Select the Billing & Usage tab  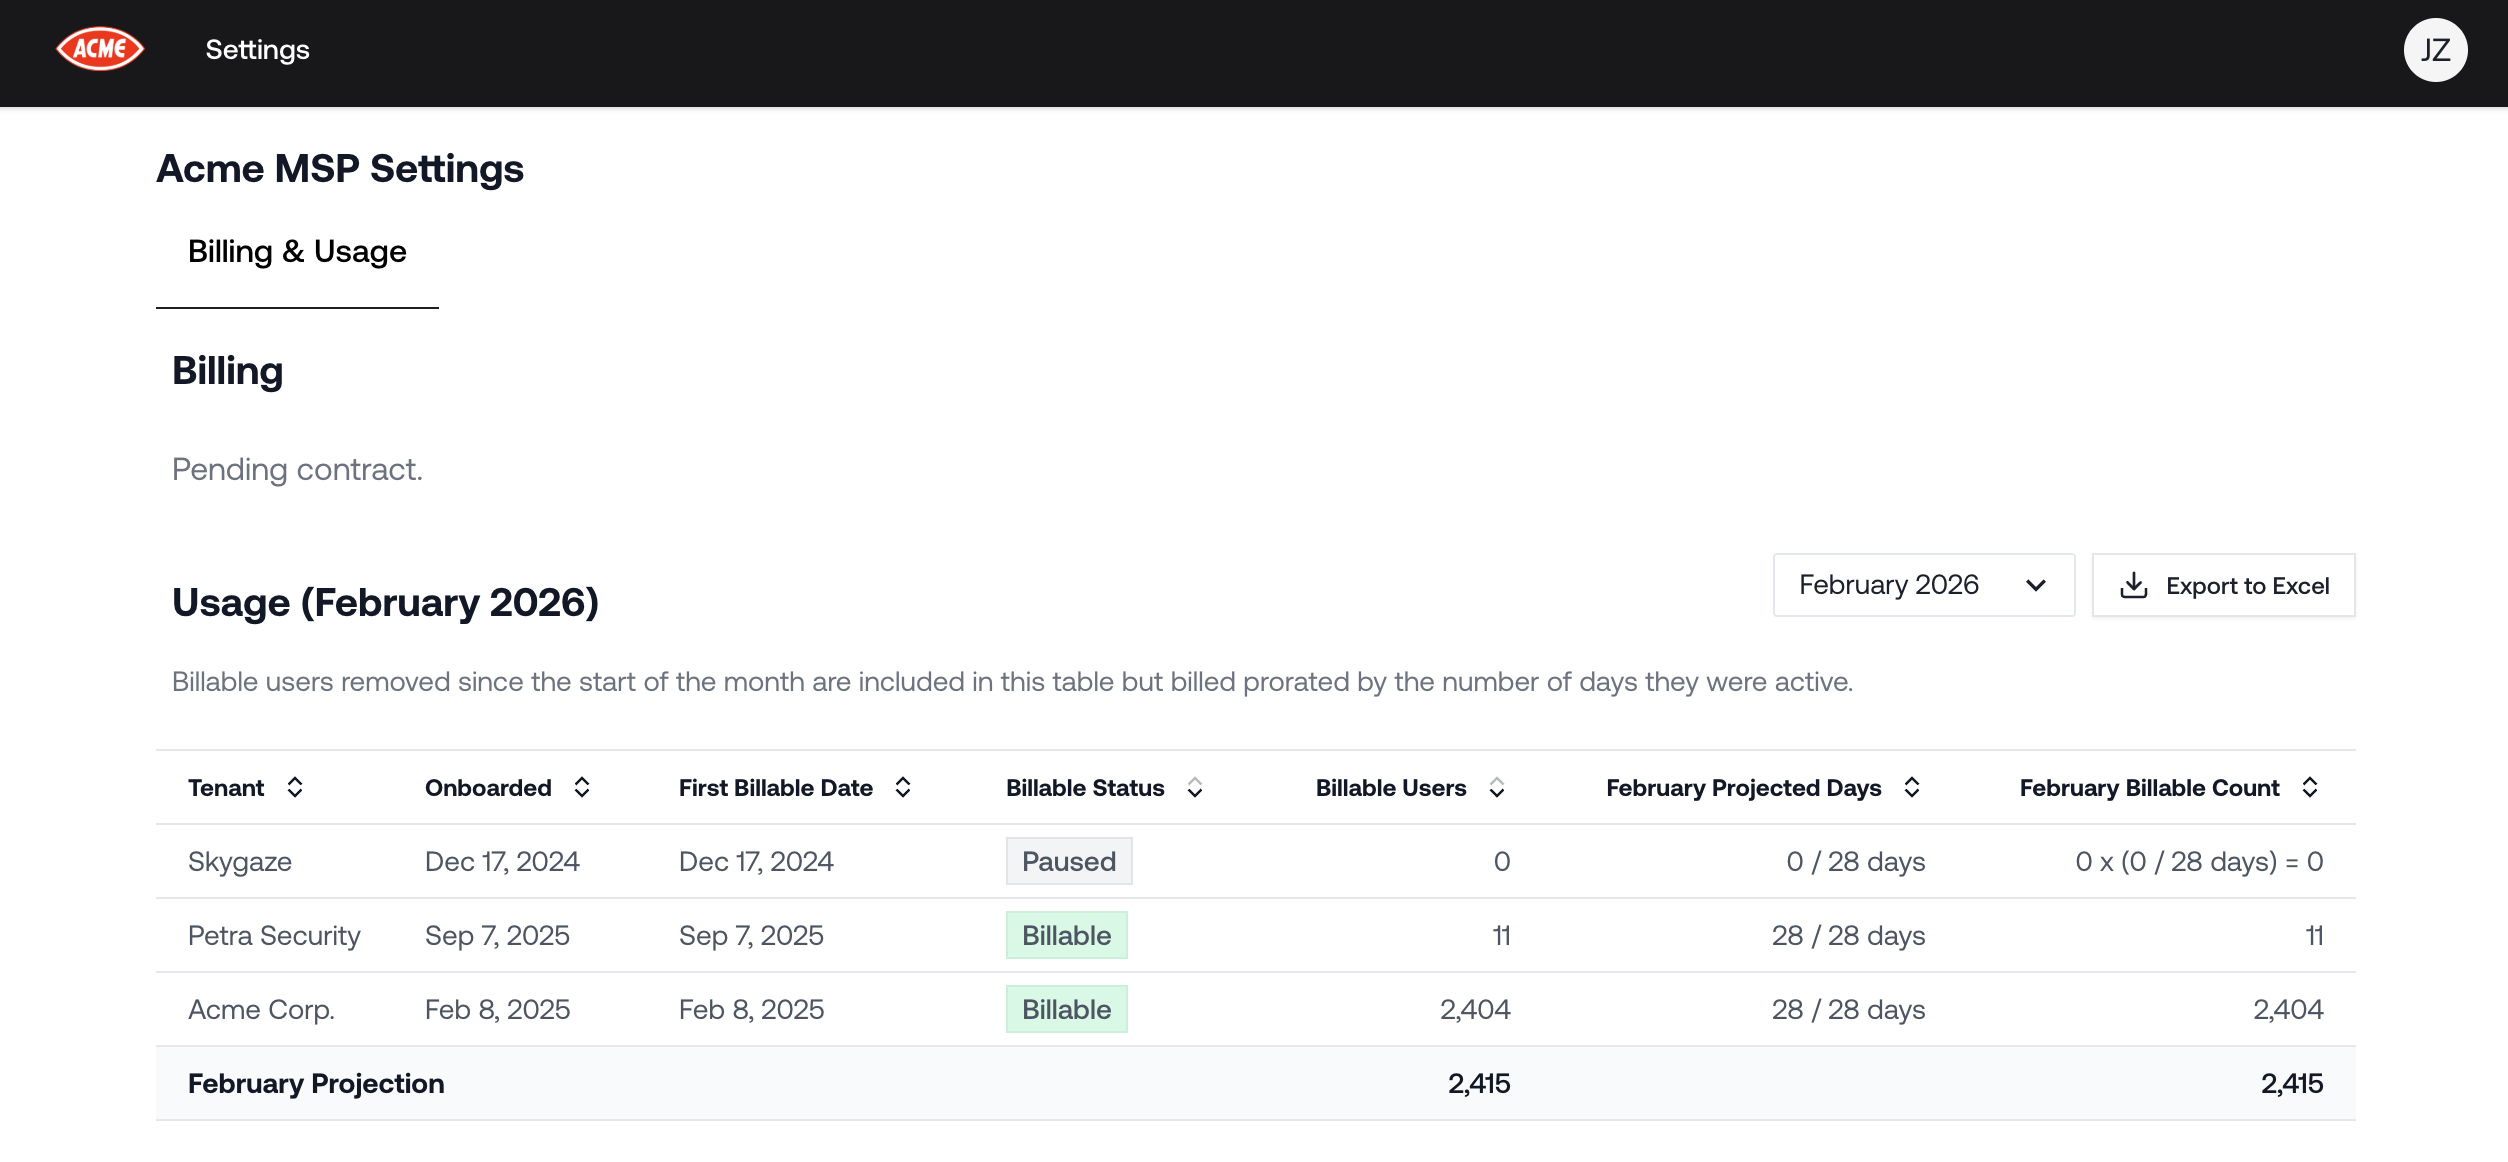297,251
